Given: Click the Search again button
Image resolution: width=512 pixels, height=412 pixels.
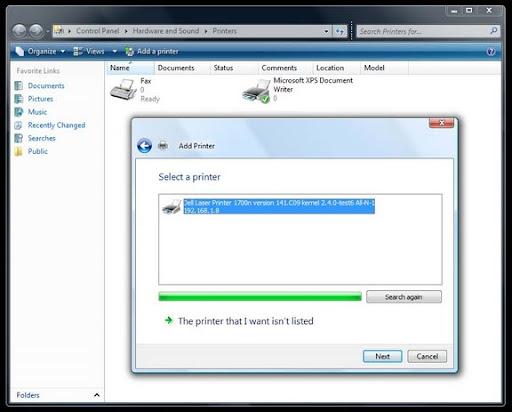Looking at the screenshot, I should (x=404, y=297).
